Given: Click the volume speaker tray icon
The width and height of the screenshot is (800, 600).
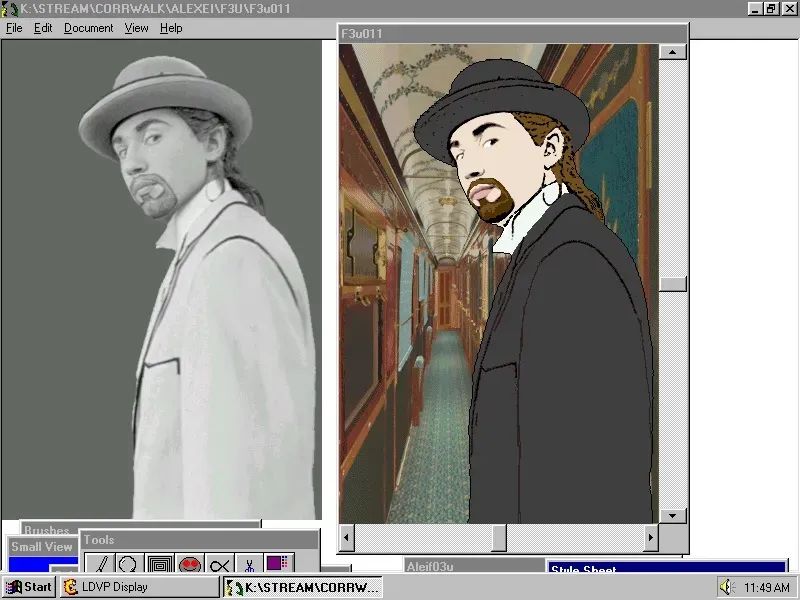Looking at the screenshot, I should 726,587.
